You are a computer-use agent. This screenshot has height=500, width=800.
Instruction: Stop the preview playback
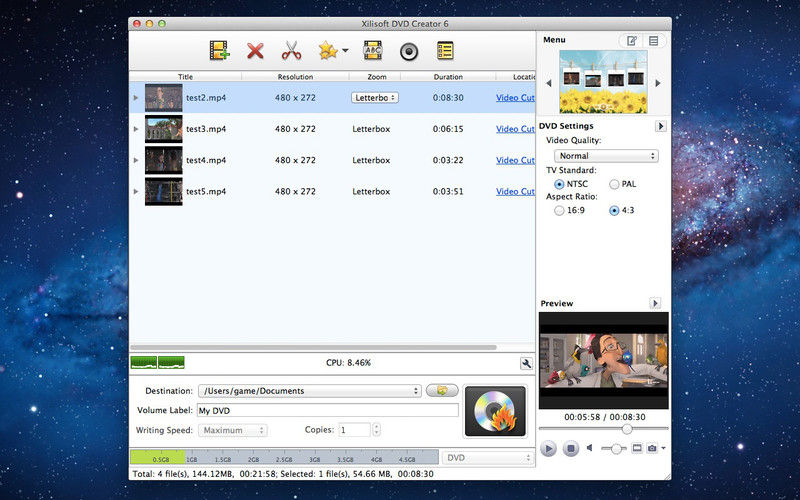pos(570,448)
